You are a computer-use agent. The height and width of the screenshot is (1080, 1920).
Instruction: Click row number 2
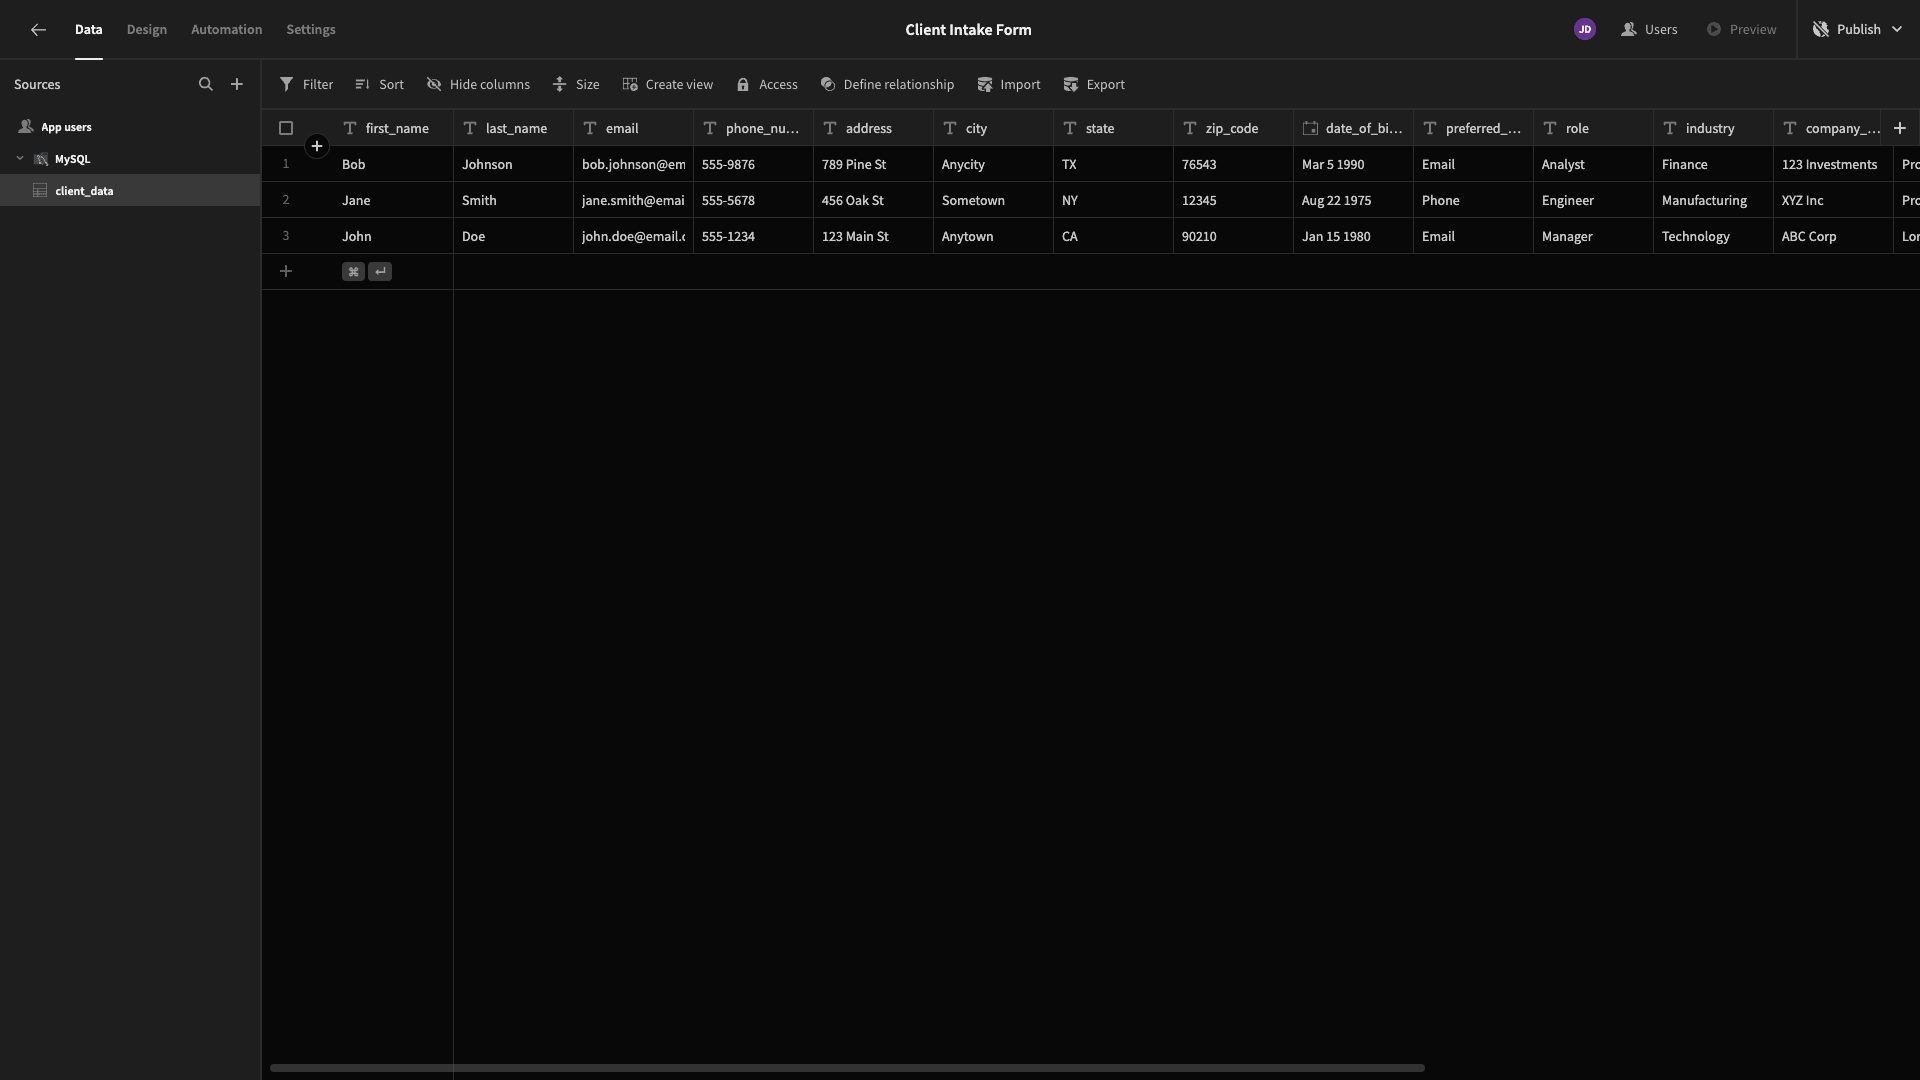(286, 200)
